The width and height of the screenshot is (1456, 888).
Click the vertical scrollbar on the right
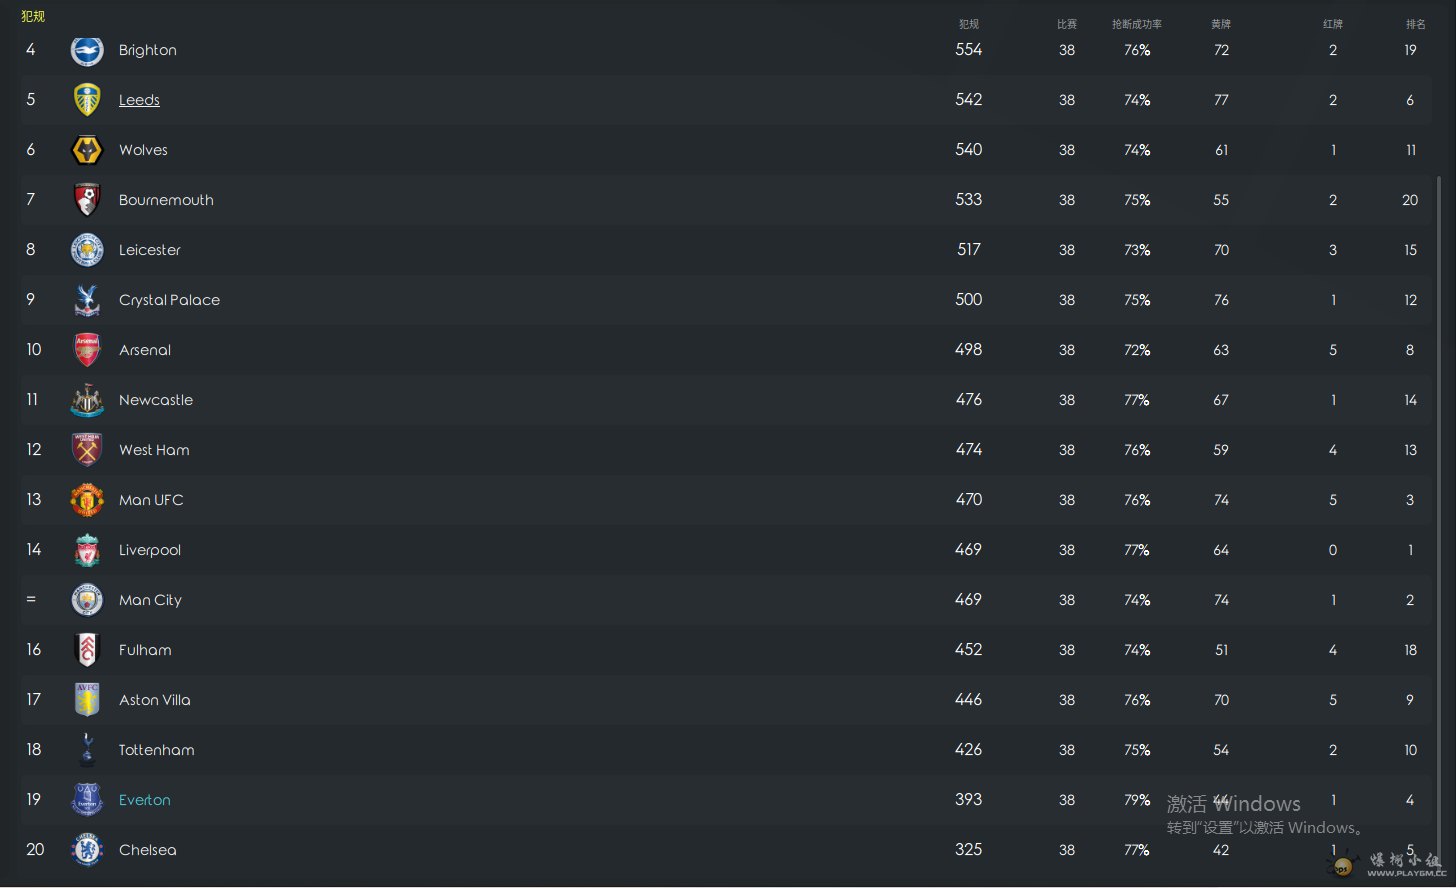click(1439, 500)
